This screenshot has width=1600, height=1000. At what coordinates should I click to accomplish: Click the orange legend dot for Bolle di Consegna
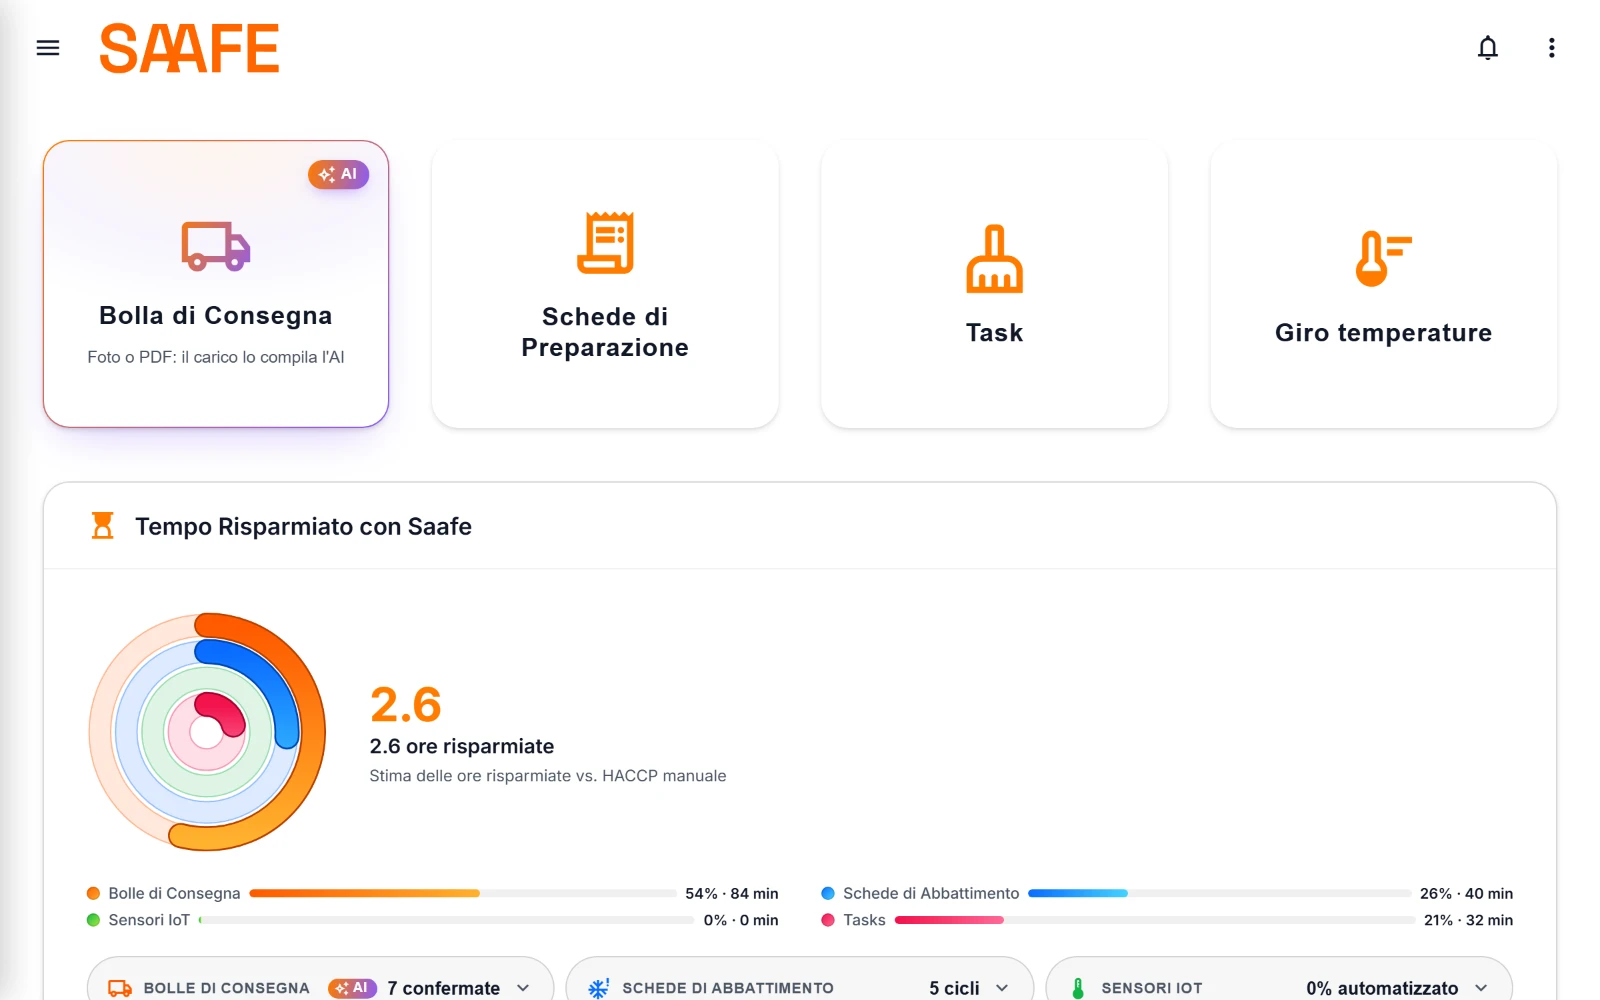click(x=93, y=893)
